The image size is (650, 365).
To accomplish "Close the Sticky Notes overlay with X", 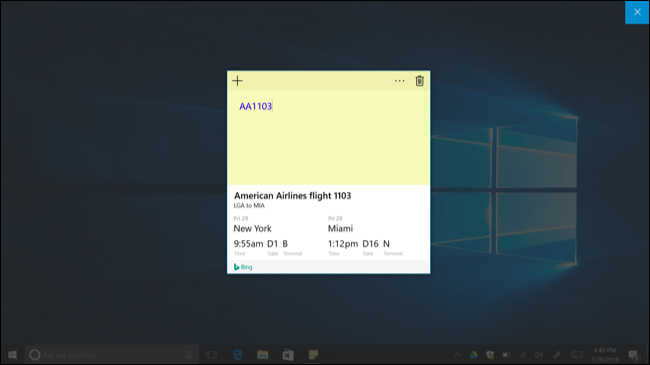I will point(637,12).
